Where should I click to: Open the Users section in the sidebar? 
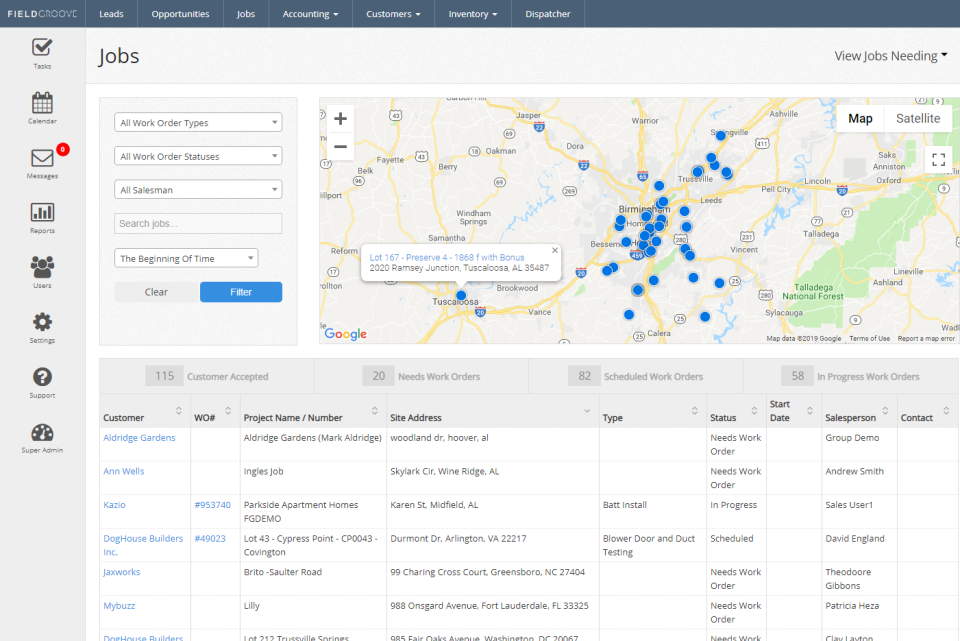41,270
